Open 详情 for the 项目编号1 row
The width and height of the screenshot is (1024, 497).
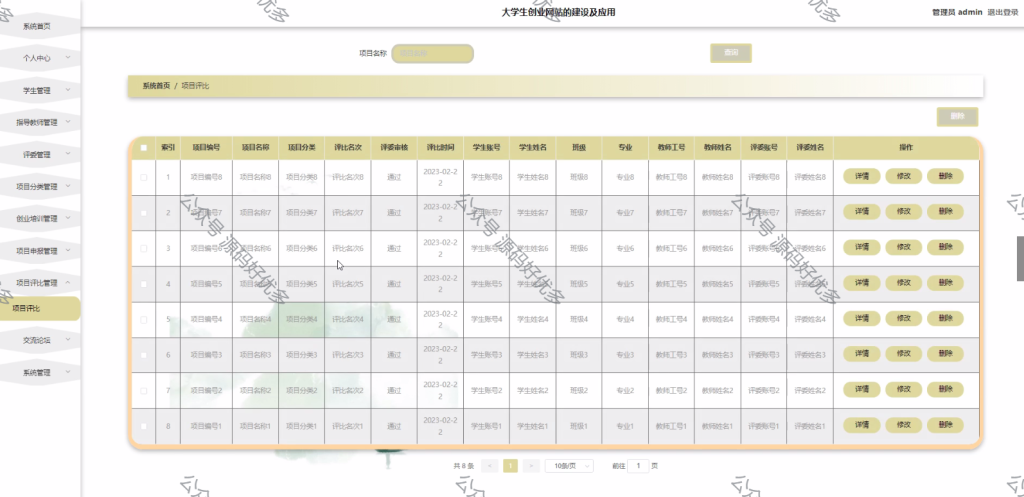[x=862, y=425]
